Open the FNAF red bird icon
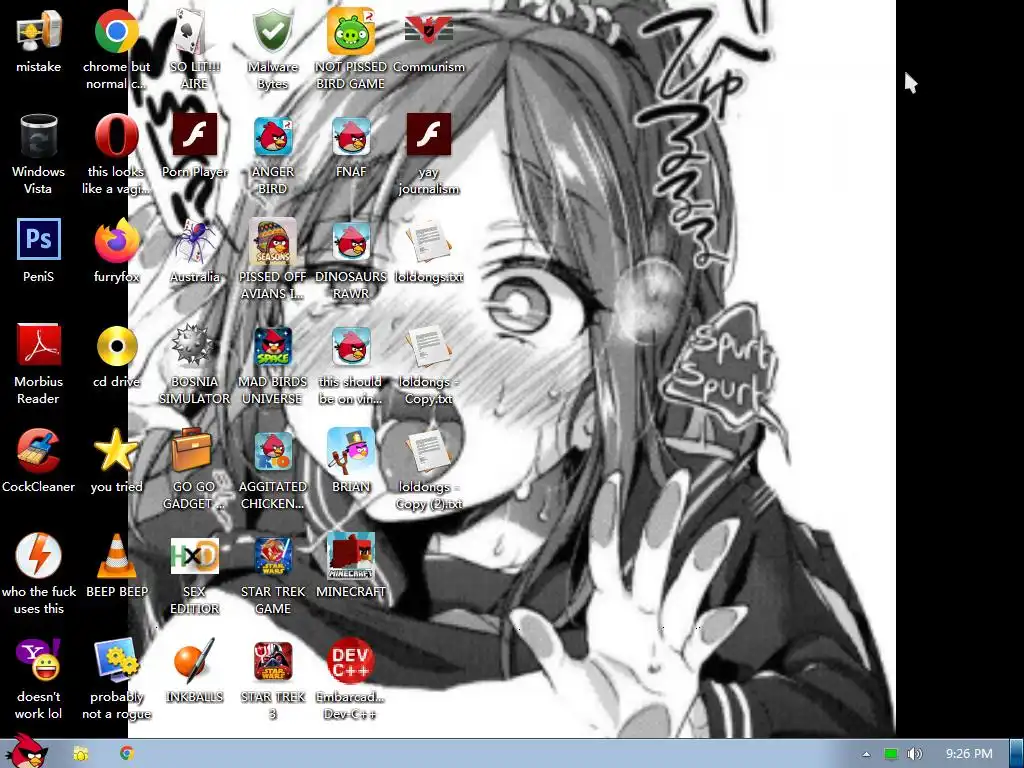Viewport: 1024px width, 768px height. coord(351,136)
